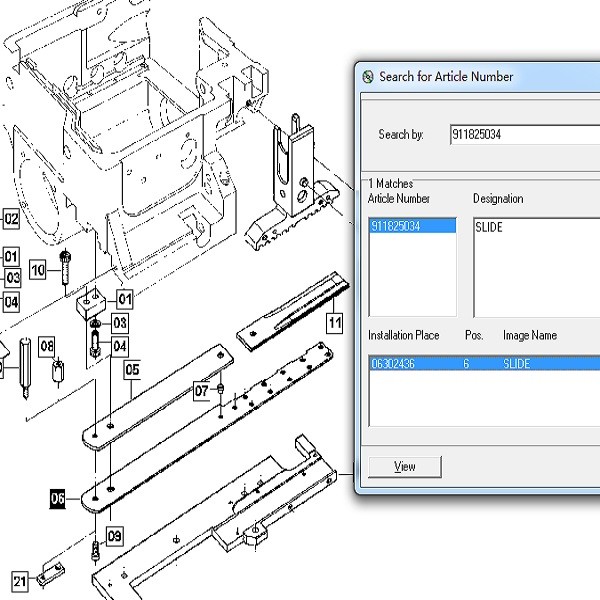
Task: Pick part callout 07 near the screw
Action: point(203,389)
